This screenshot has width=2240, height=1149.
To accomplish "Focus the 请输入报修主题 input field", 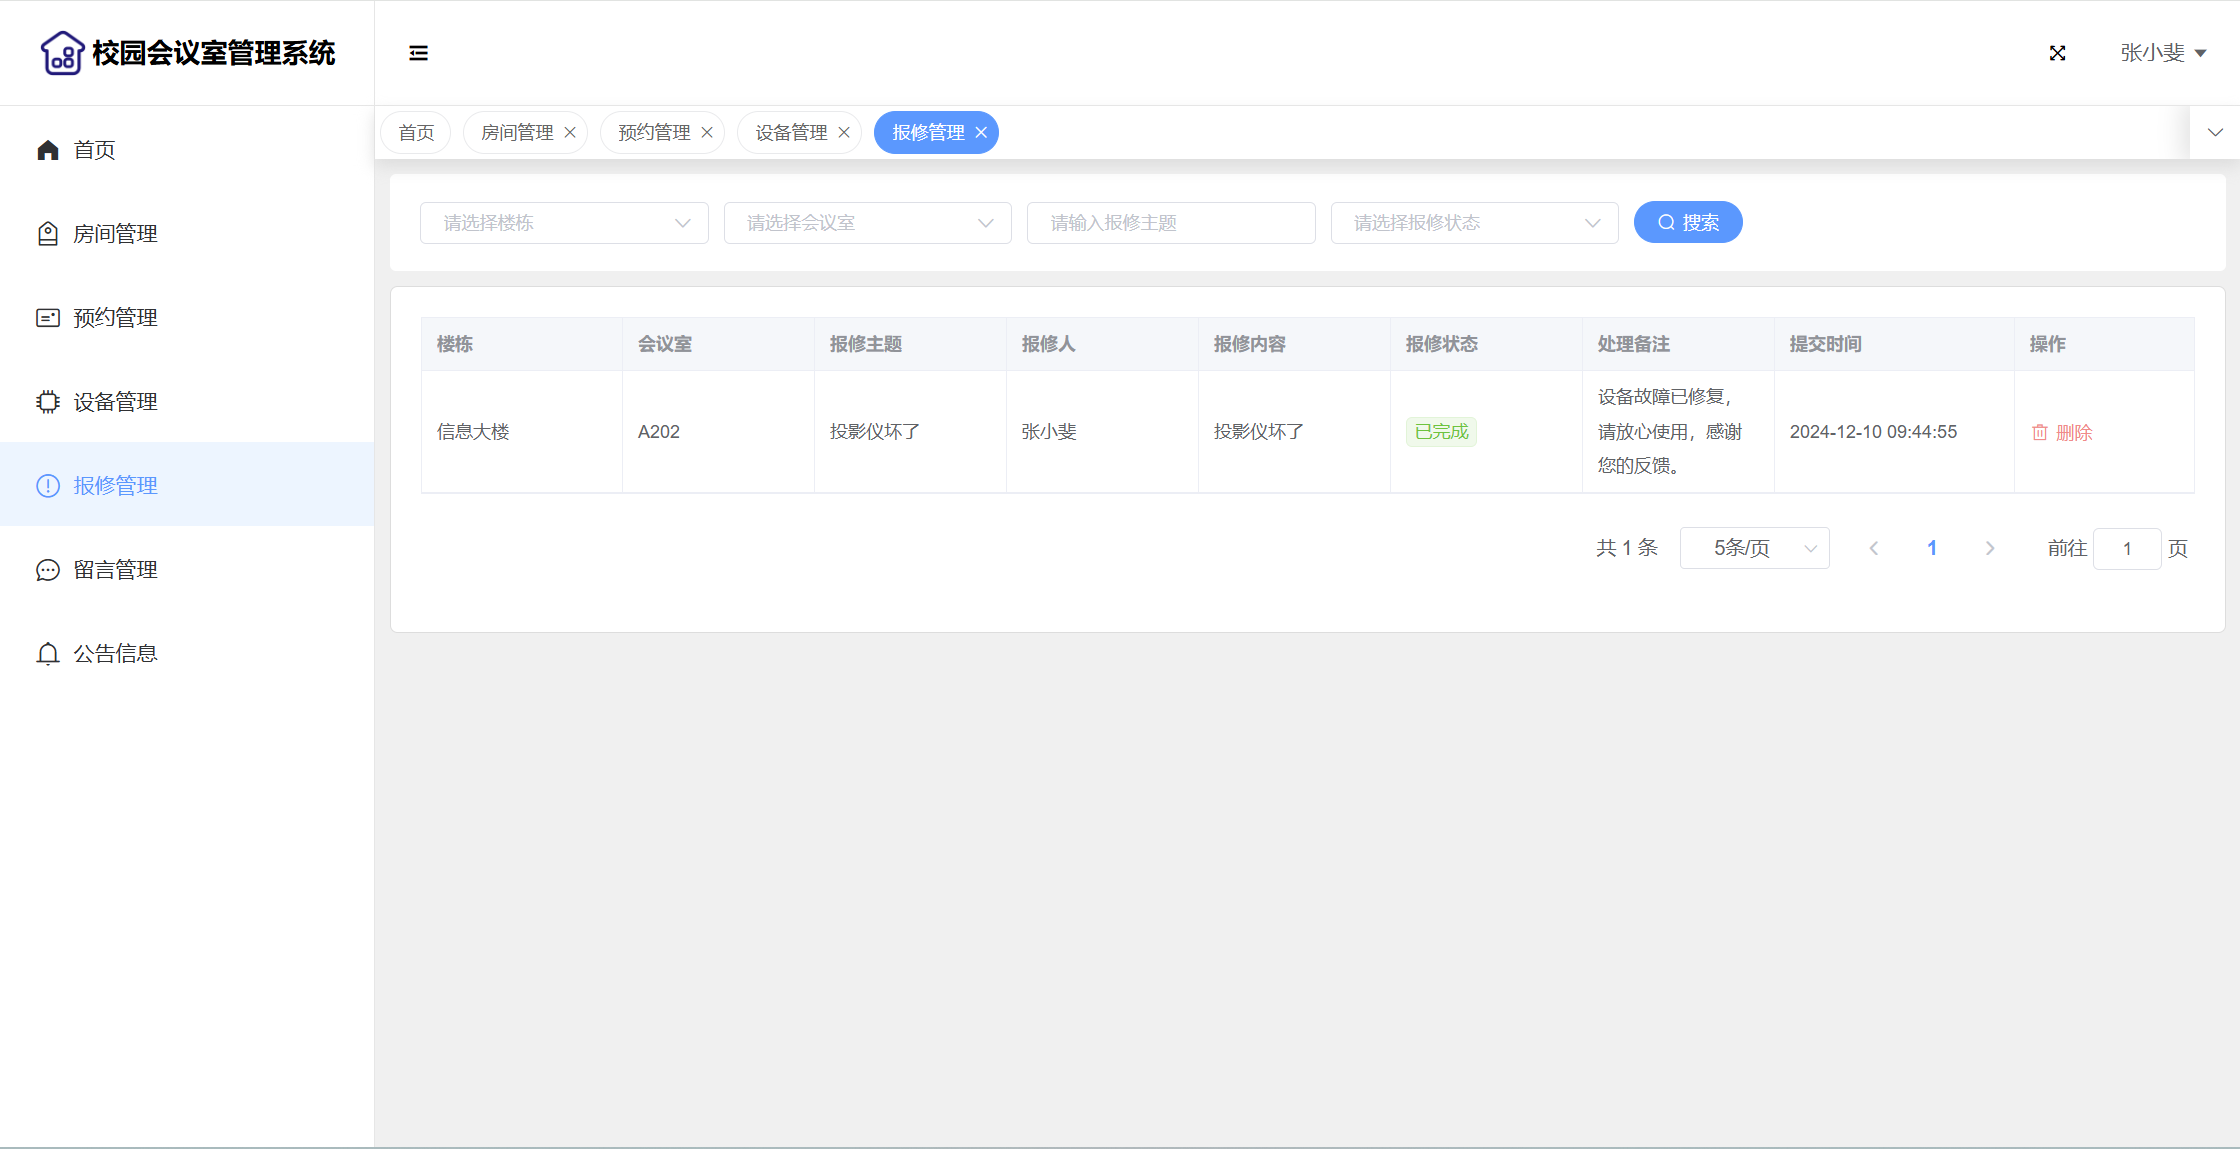I will [1170, 223].
